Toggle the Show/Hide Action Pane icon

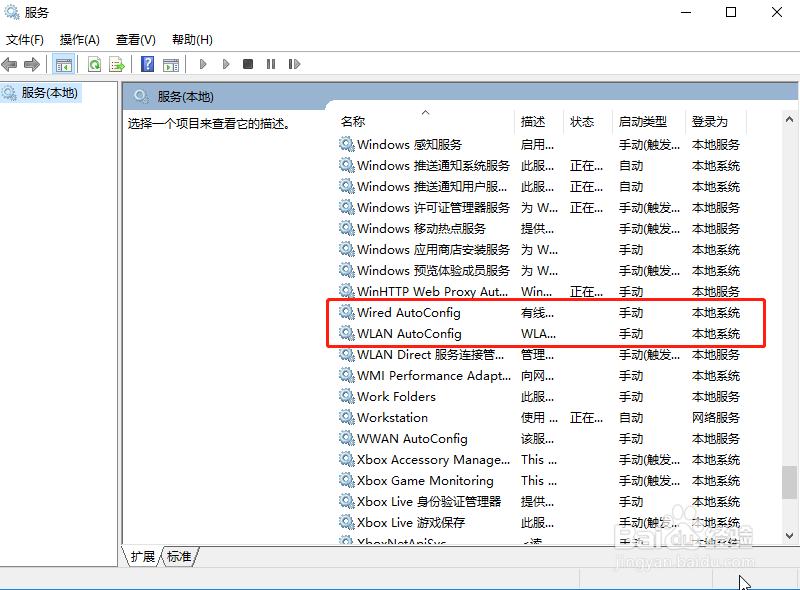pyautogui.click(x=170, y=64)
